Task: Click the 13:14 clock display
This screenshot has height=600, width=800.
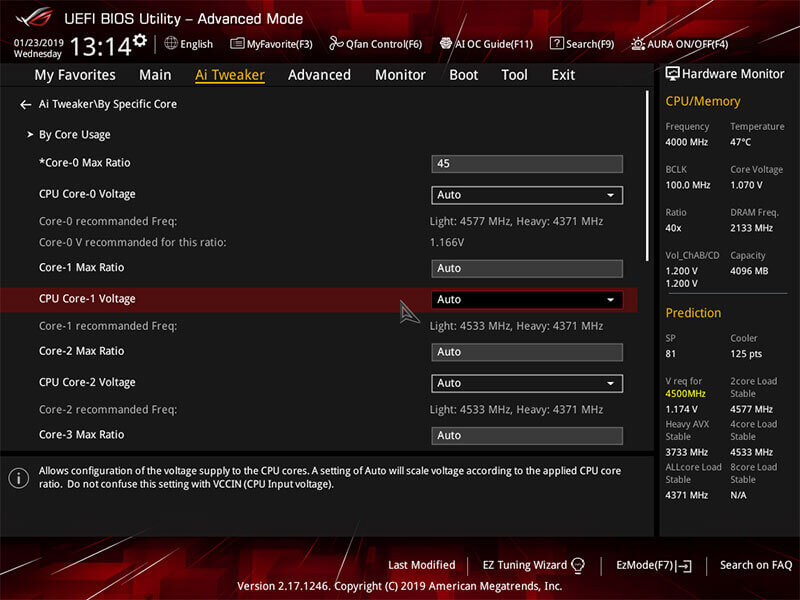Action: pyautogui.click(x=101, y=47)
